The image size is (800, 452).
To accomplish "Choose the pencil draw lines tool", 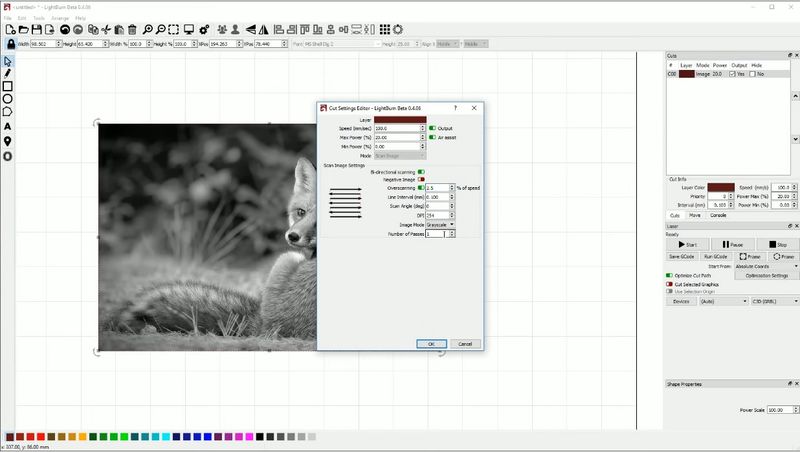I will (8, 73).
